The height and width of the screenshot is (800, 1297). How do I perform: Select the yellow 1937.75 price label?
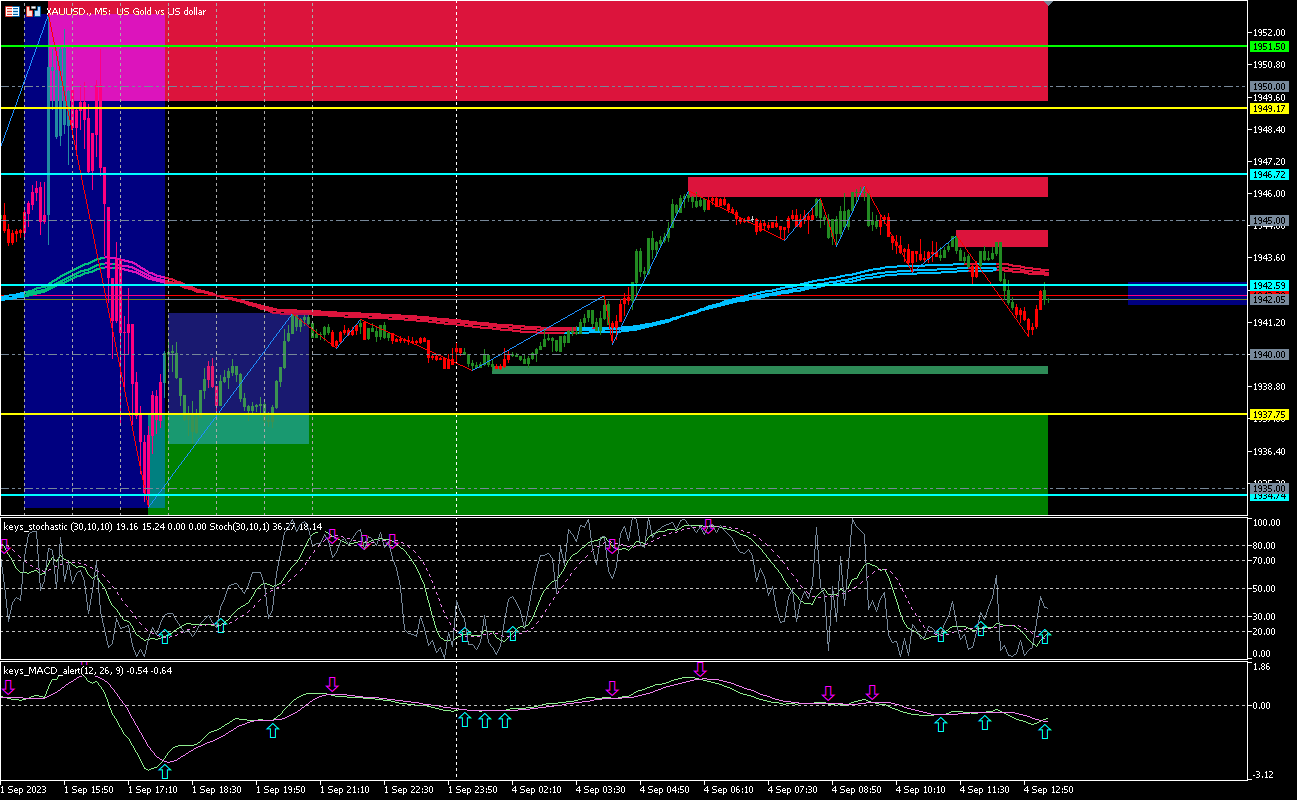coord(1268,414)
